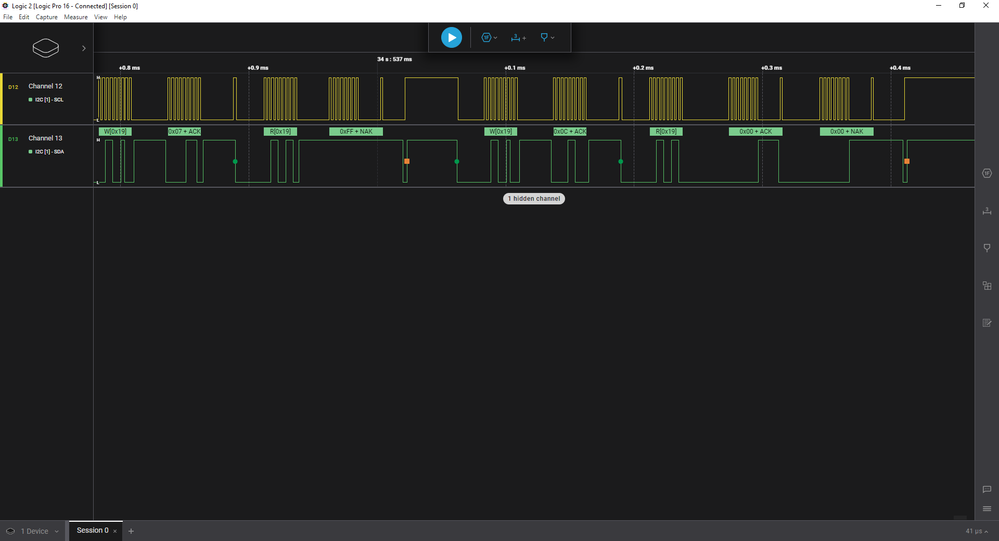Viewport: 999px width, 541px height.
Task: Open the session Notes panel icon
Action: point(986,323)
